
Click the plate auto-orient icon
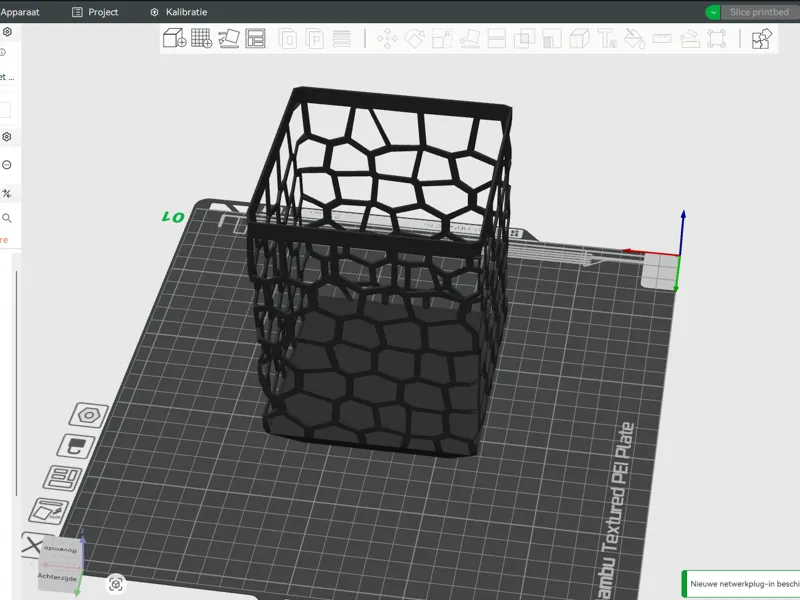click(x=49, y=511)
